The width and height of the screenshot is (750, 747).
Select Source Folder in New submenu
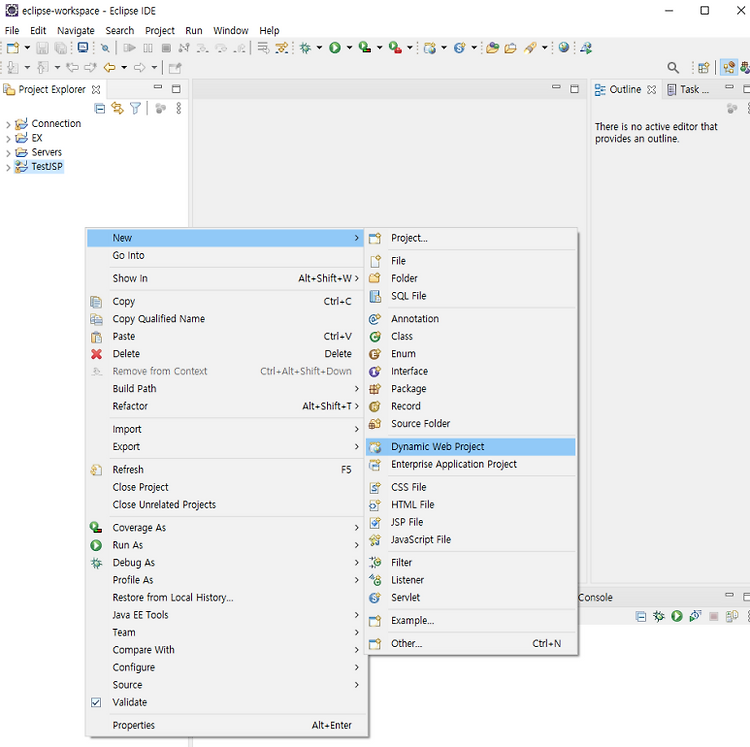tap(471, 424)
